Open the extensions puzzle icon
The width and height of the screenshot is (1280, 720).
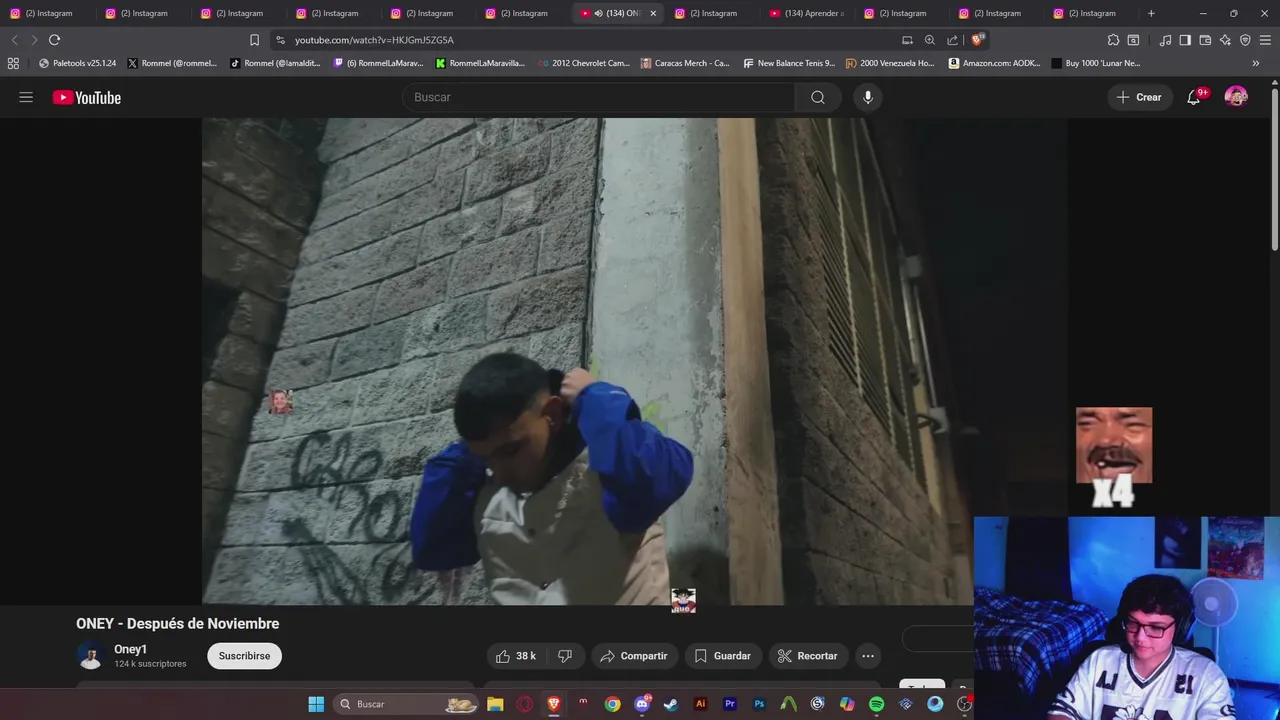[1113, 40]
